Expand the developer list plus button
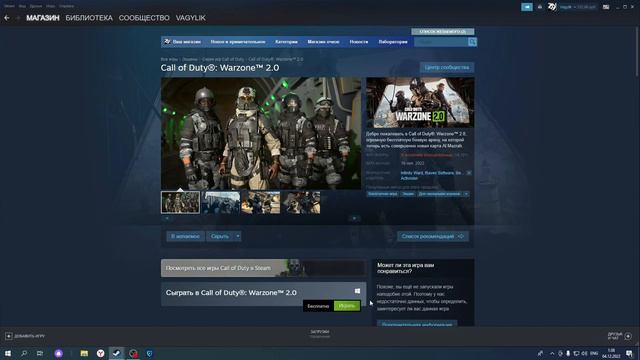 [x=469, y=173]
